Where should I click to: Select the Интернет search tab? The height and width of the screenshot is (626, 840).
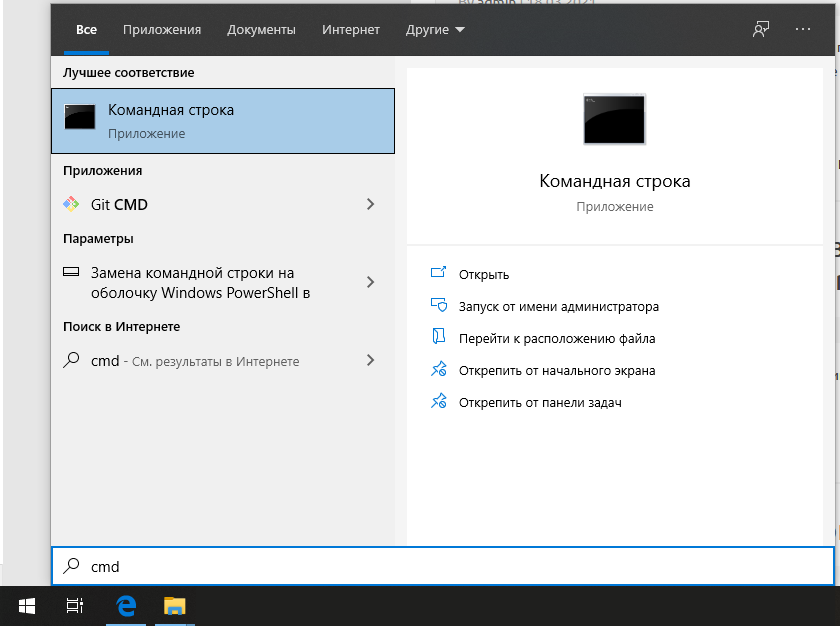[x=351, y=30]
